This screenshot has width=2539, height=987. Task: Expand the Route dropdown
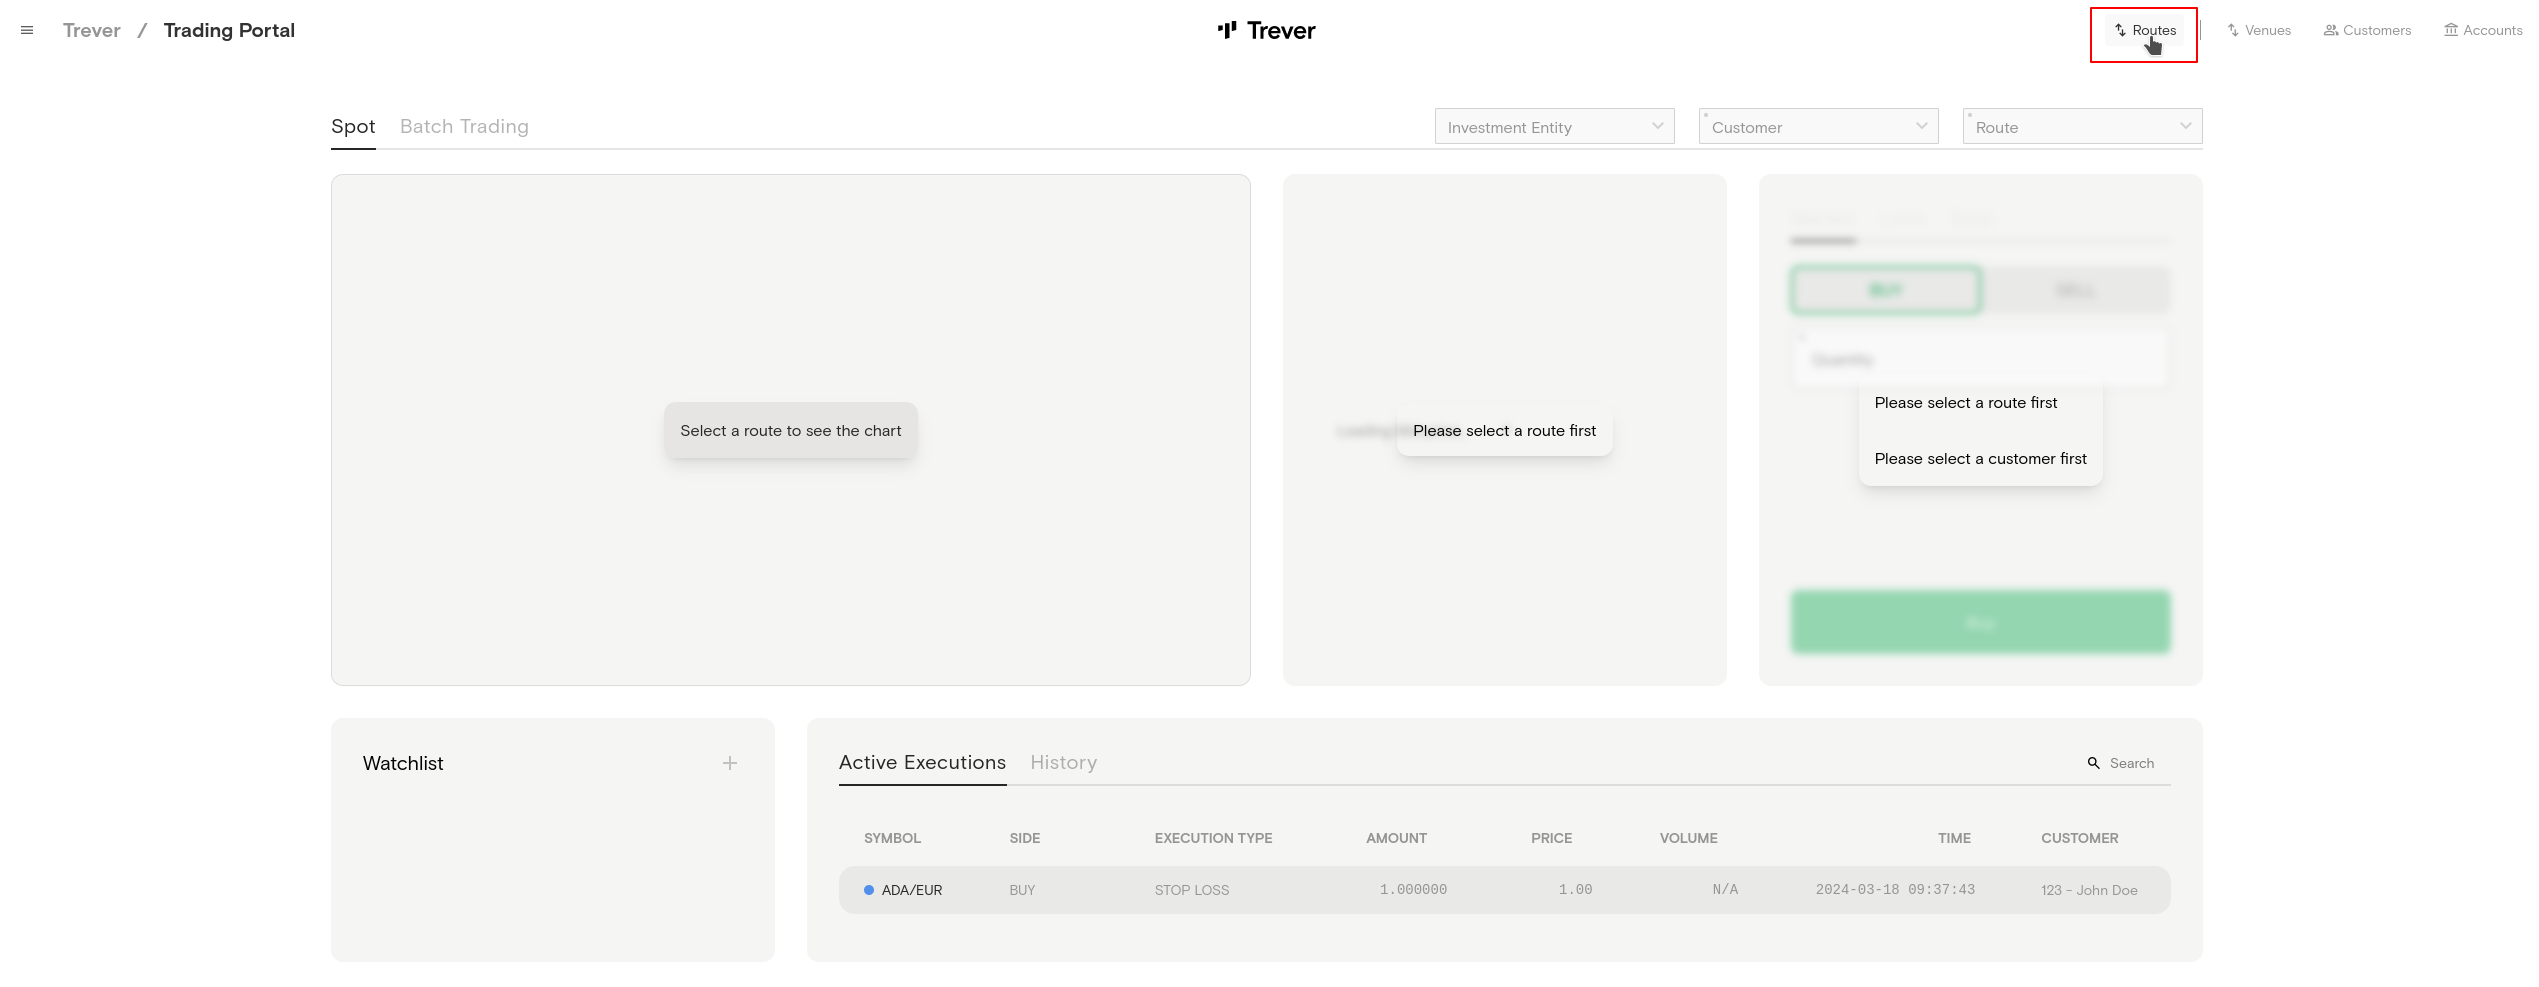point(2082,127)
